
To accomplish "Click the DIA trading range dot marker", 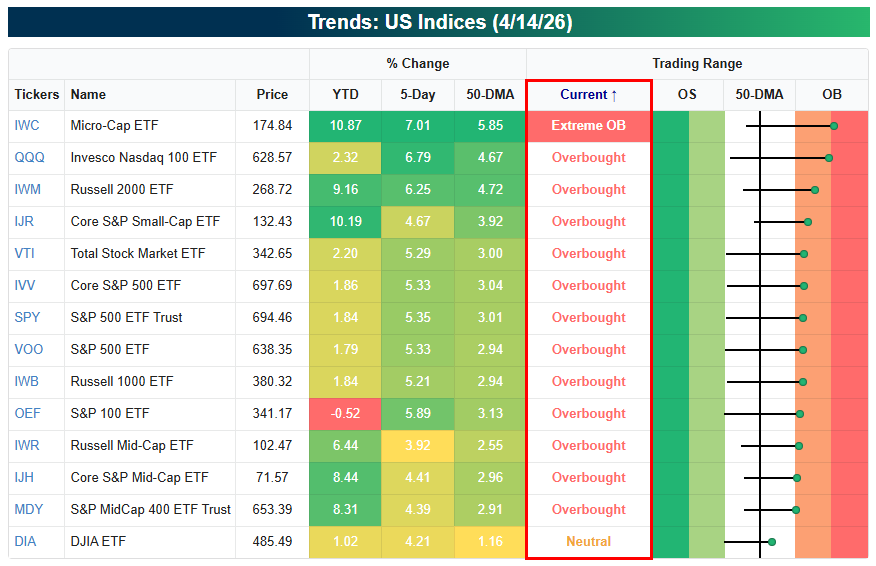I will pos(772,542).
